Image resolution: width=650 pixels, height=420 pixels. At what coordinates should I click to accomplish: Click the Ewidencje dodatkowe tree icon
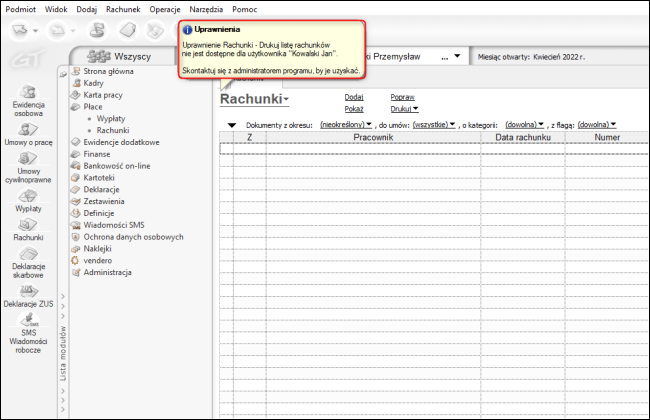point(75,142)
